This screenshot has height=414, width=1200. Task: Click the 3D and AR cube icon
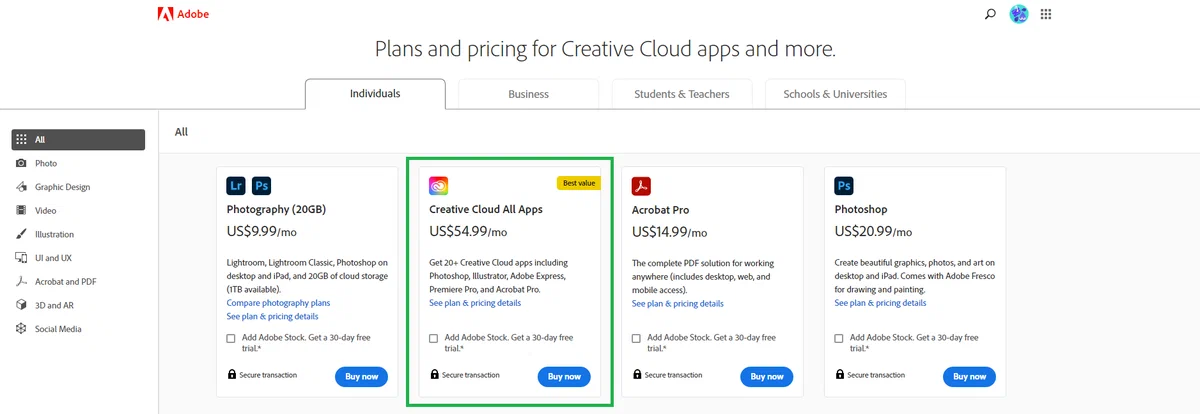pos(22,305)
